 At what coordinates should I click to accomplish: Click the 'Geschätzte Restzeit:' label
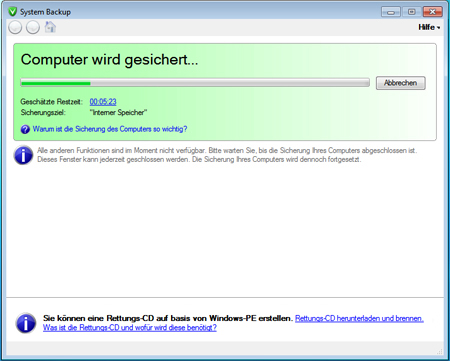coord(51,102)
